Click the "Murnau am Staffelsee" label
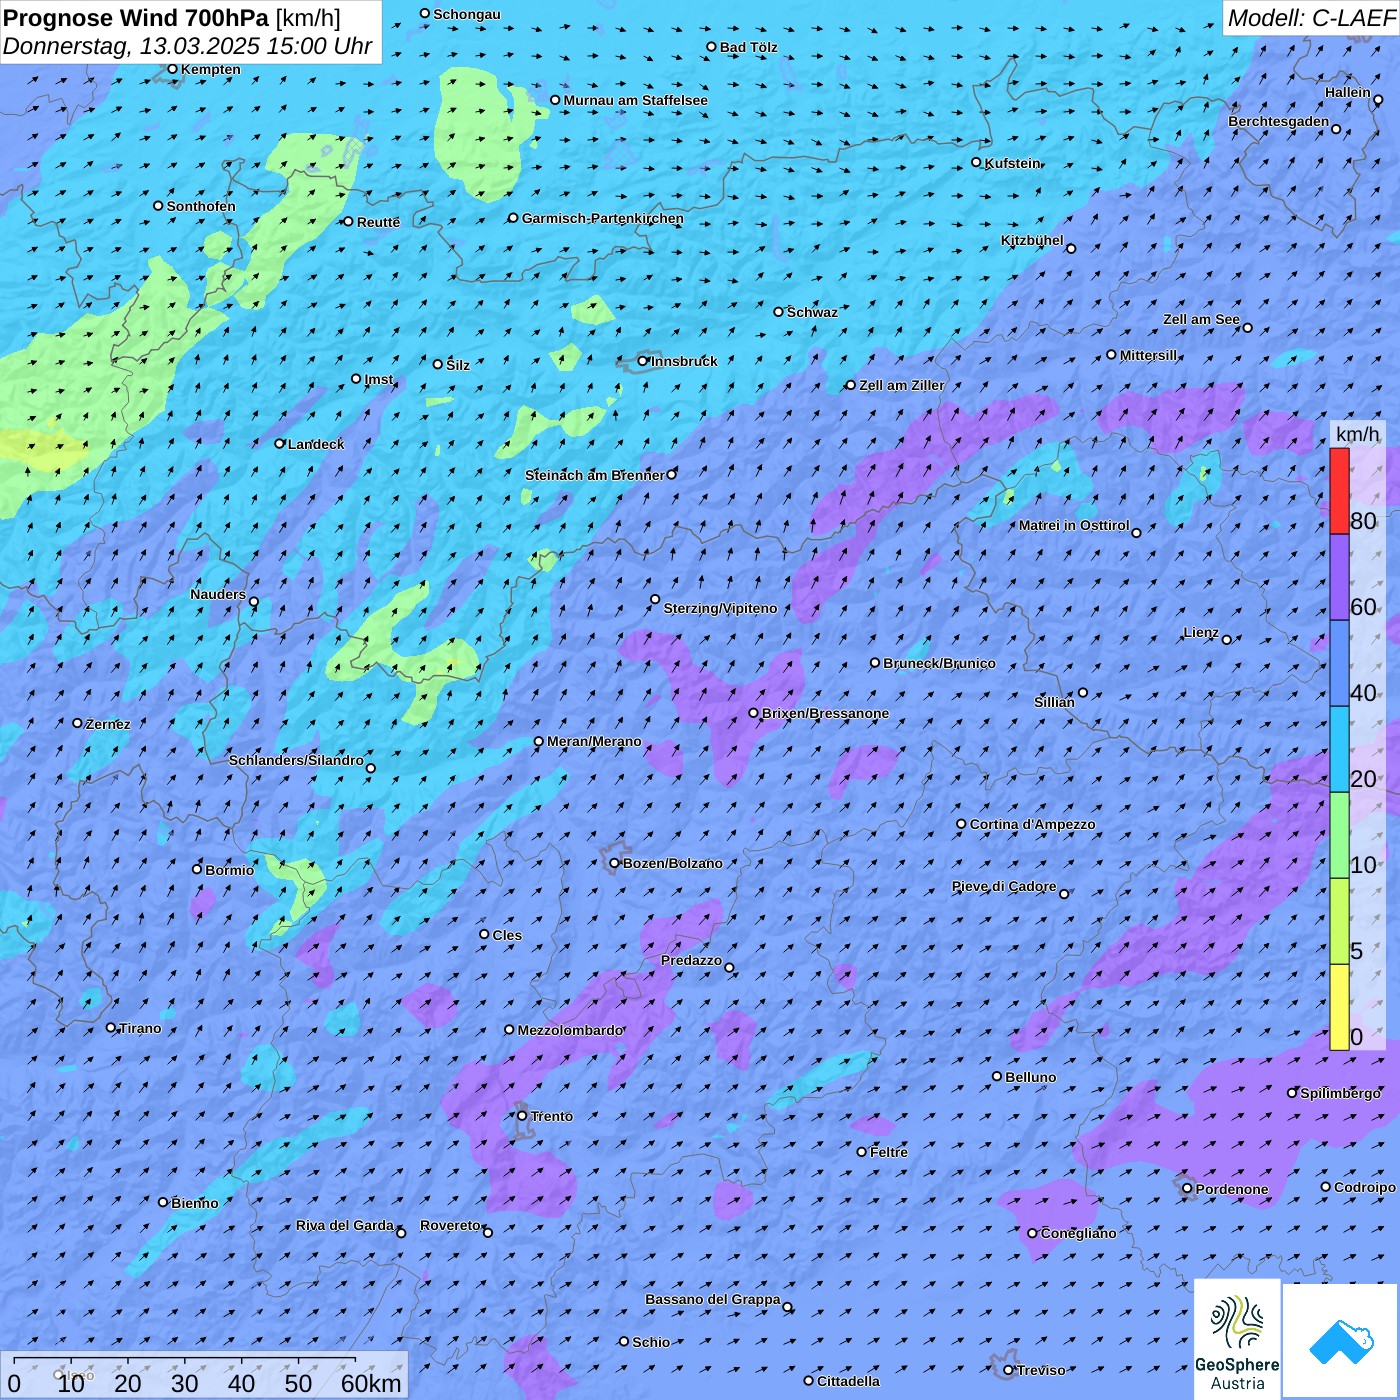The image size is (1400, 1400). tap(635, 100)
